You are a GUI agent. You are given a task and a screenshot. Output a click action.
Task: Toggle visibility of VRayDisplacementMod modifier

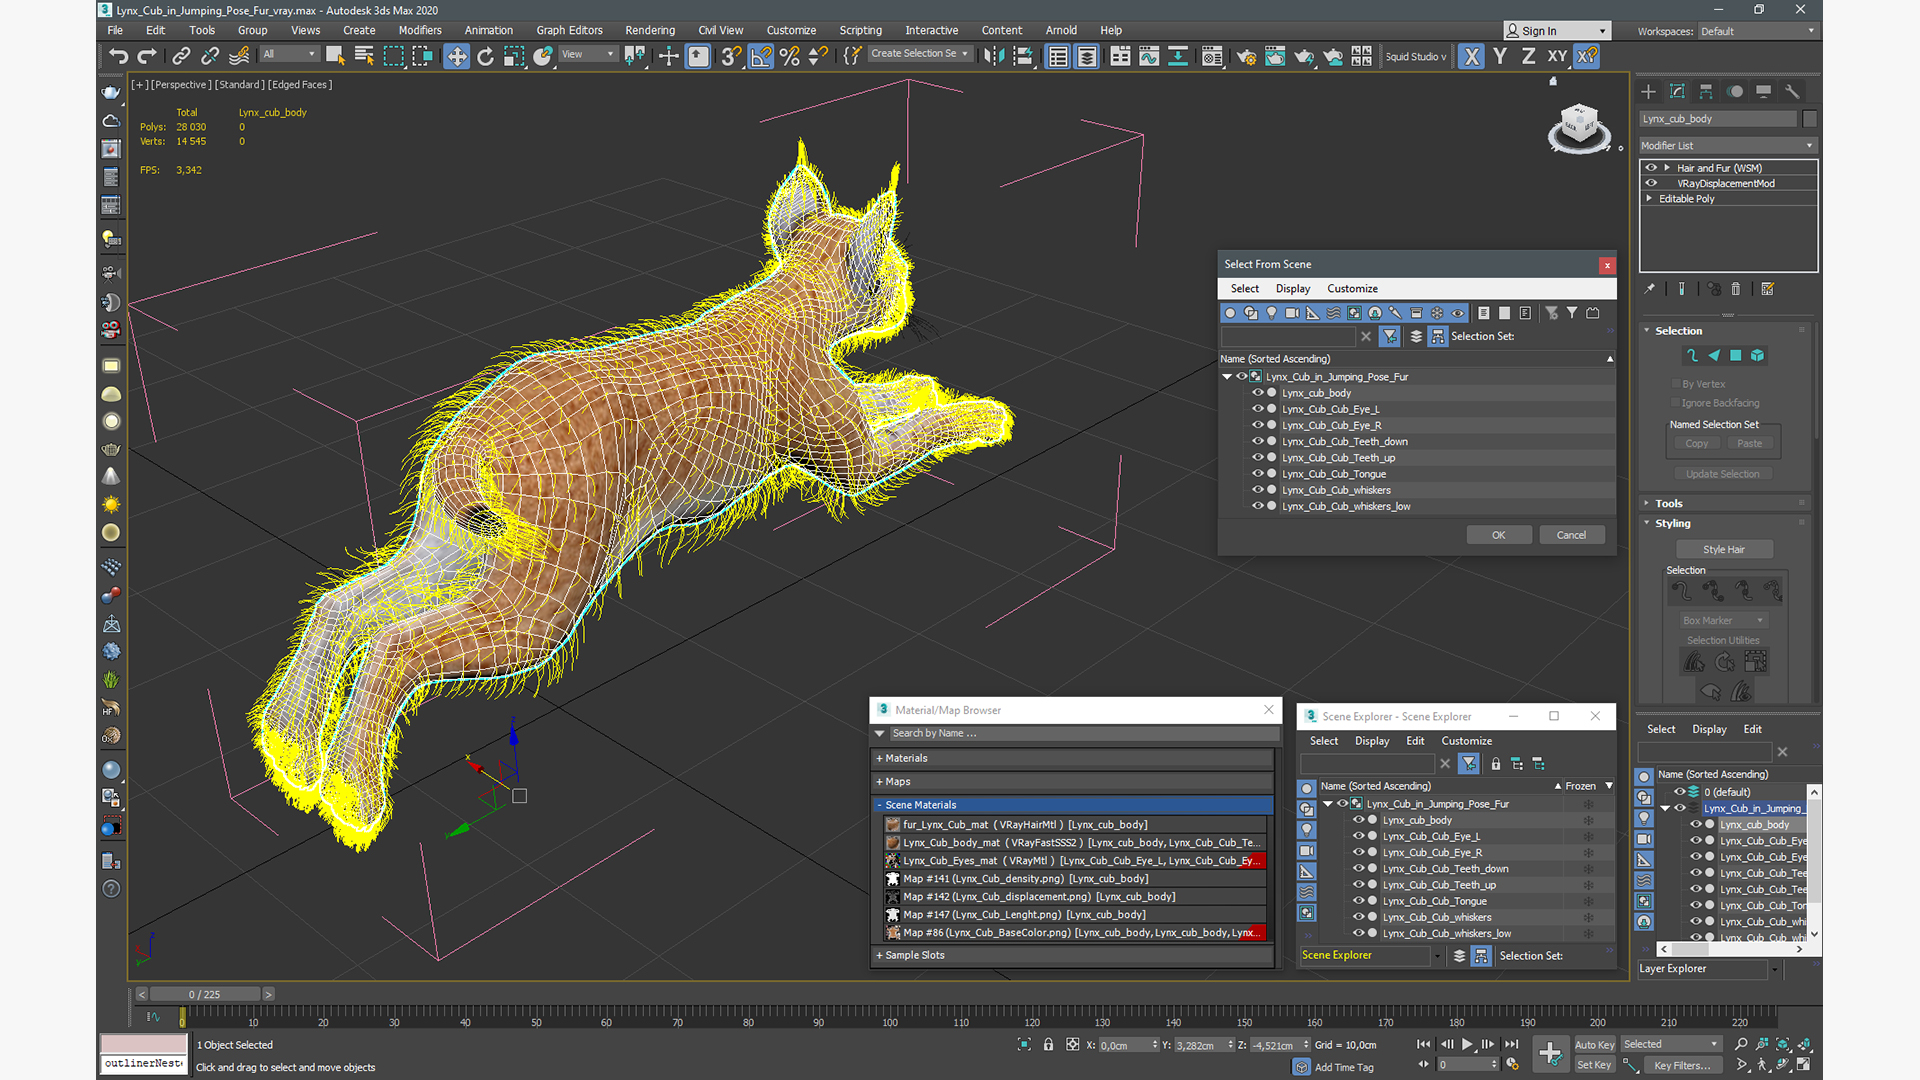(1651, 183)
